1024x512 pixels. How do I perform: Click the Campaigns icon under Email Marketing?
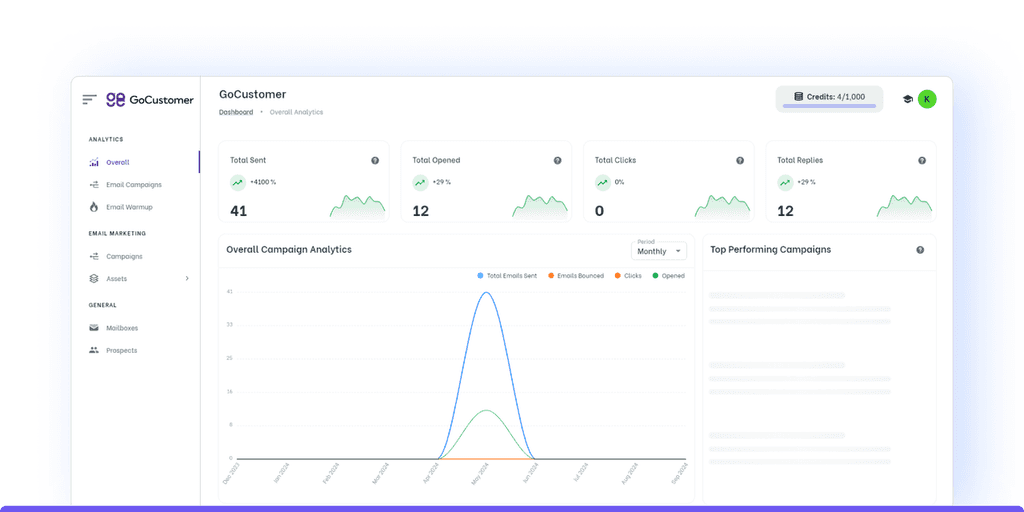93,256
